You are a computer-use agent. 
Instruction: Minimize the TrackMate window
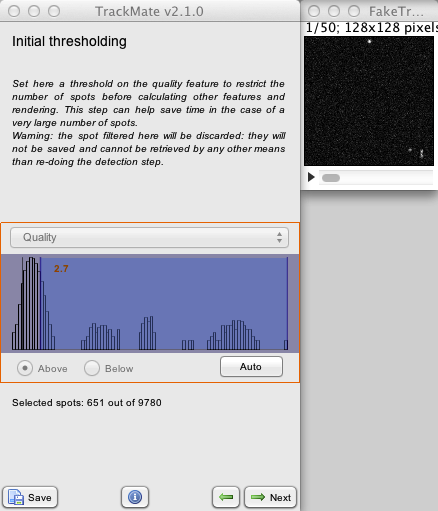click(x=34, y=11)
